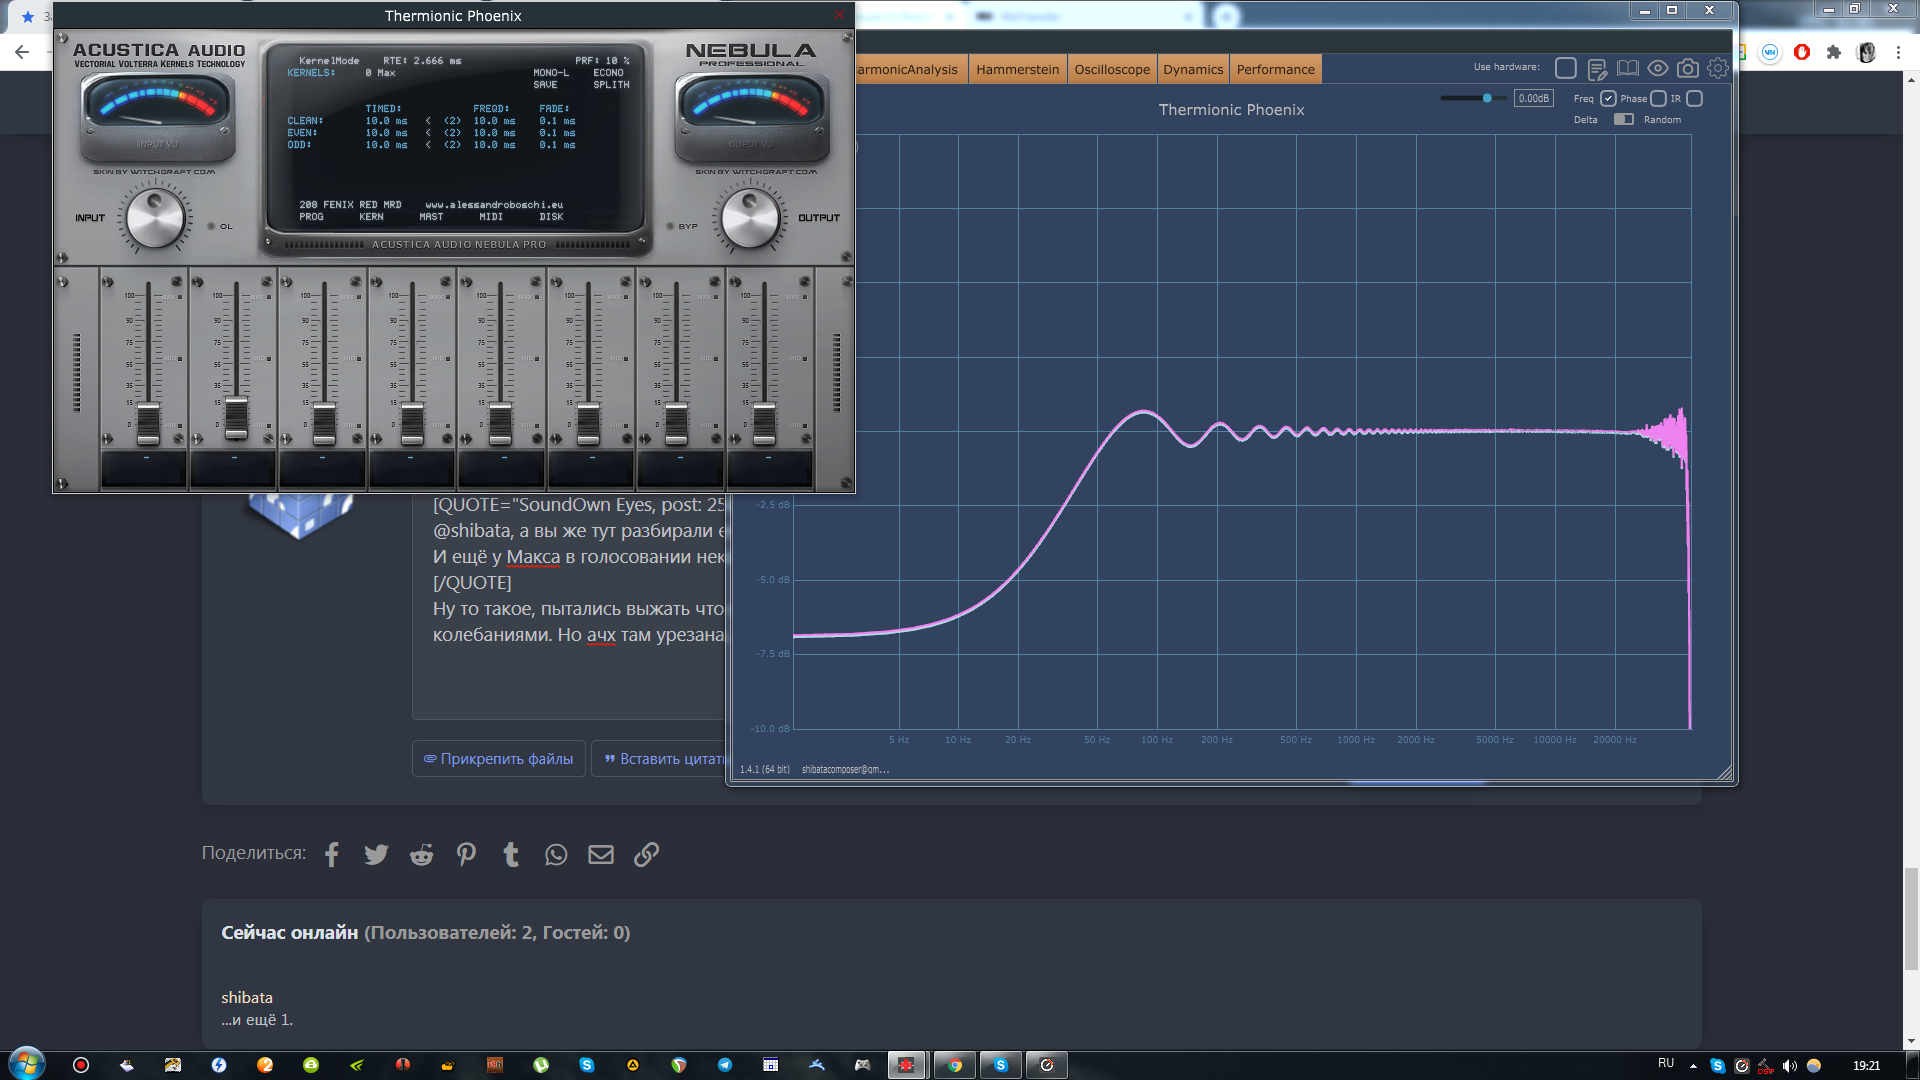Share via the WhatsApp icon
1920x1080 pixels.
556,854
